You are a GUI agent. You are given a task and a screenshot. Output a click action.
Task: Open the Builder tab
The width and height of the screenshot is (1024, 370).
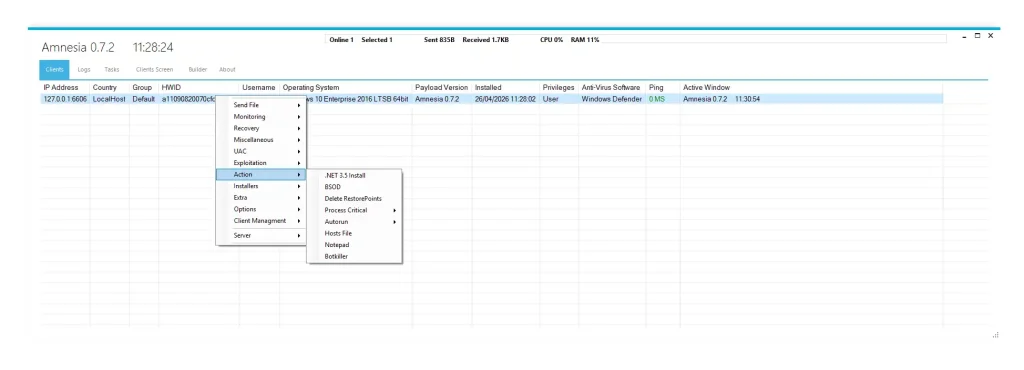coord(197,69)
